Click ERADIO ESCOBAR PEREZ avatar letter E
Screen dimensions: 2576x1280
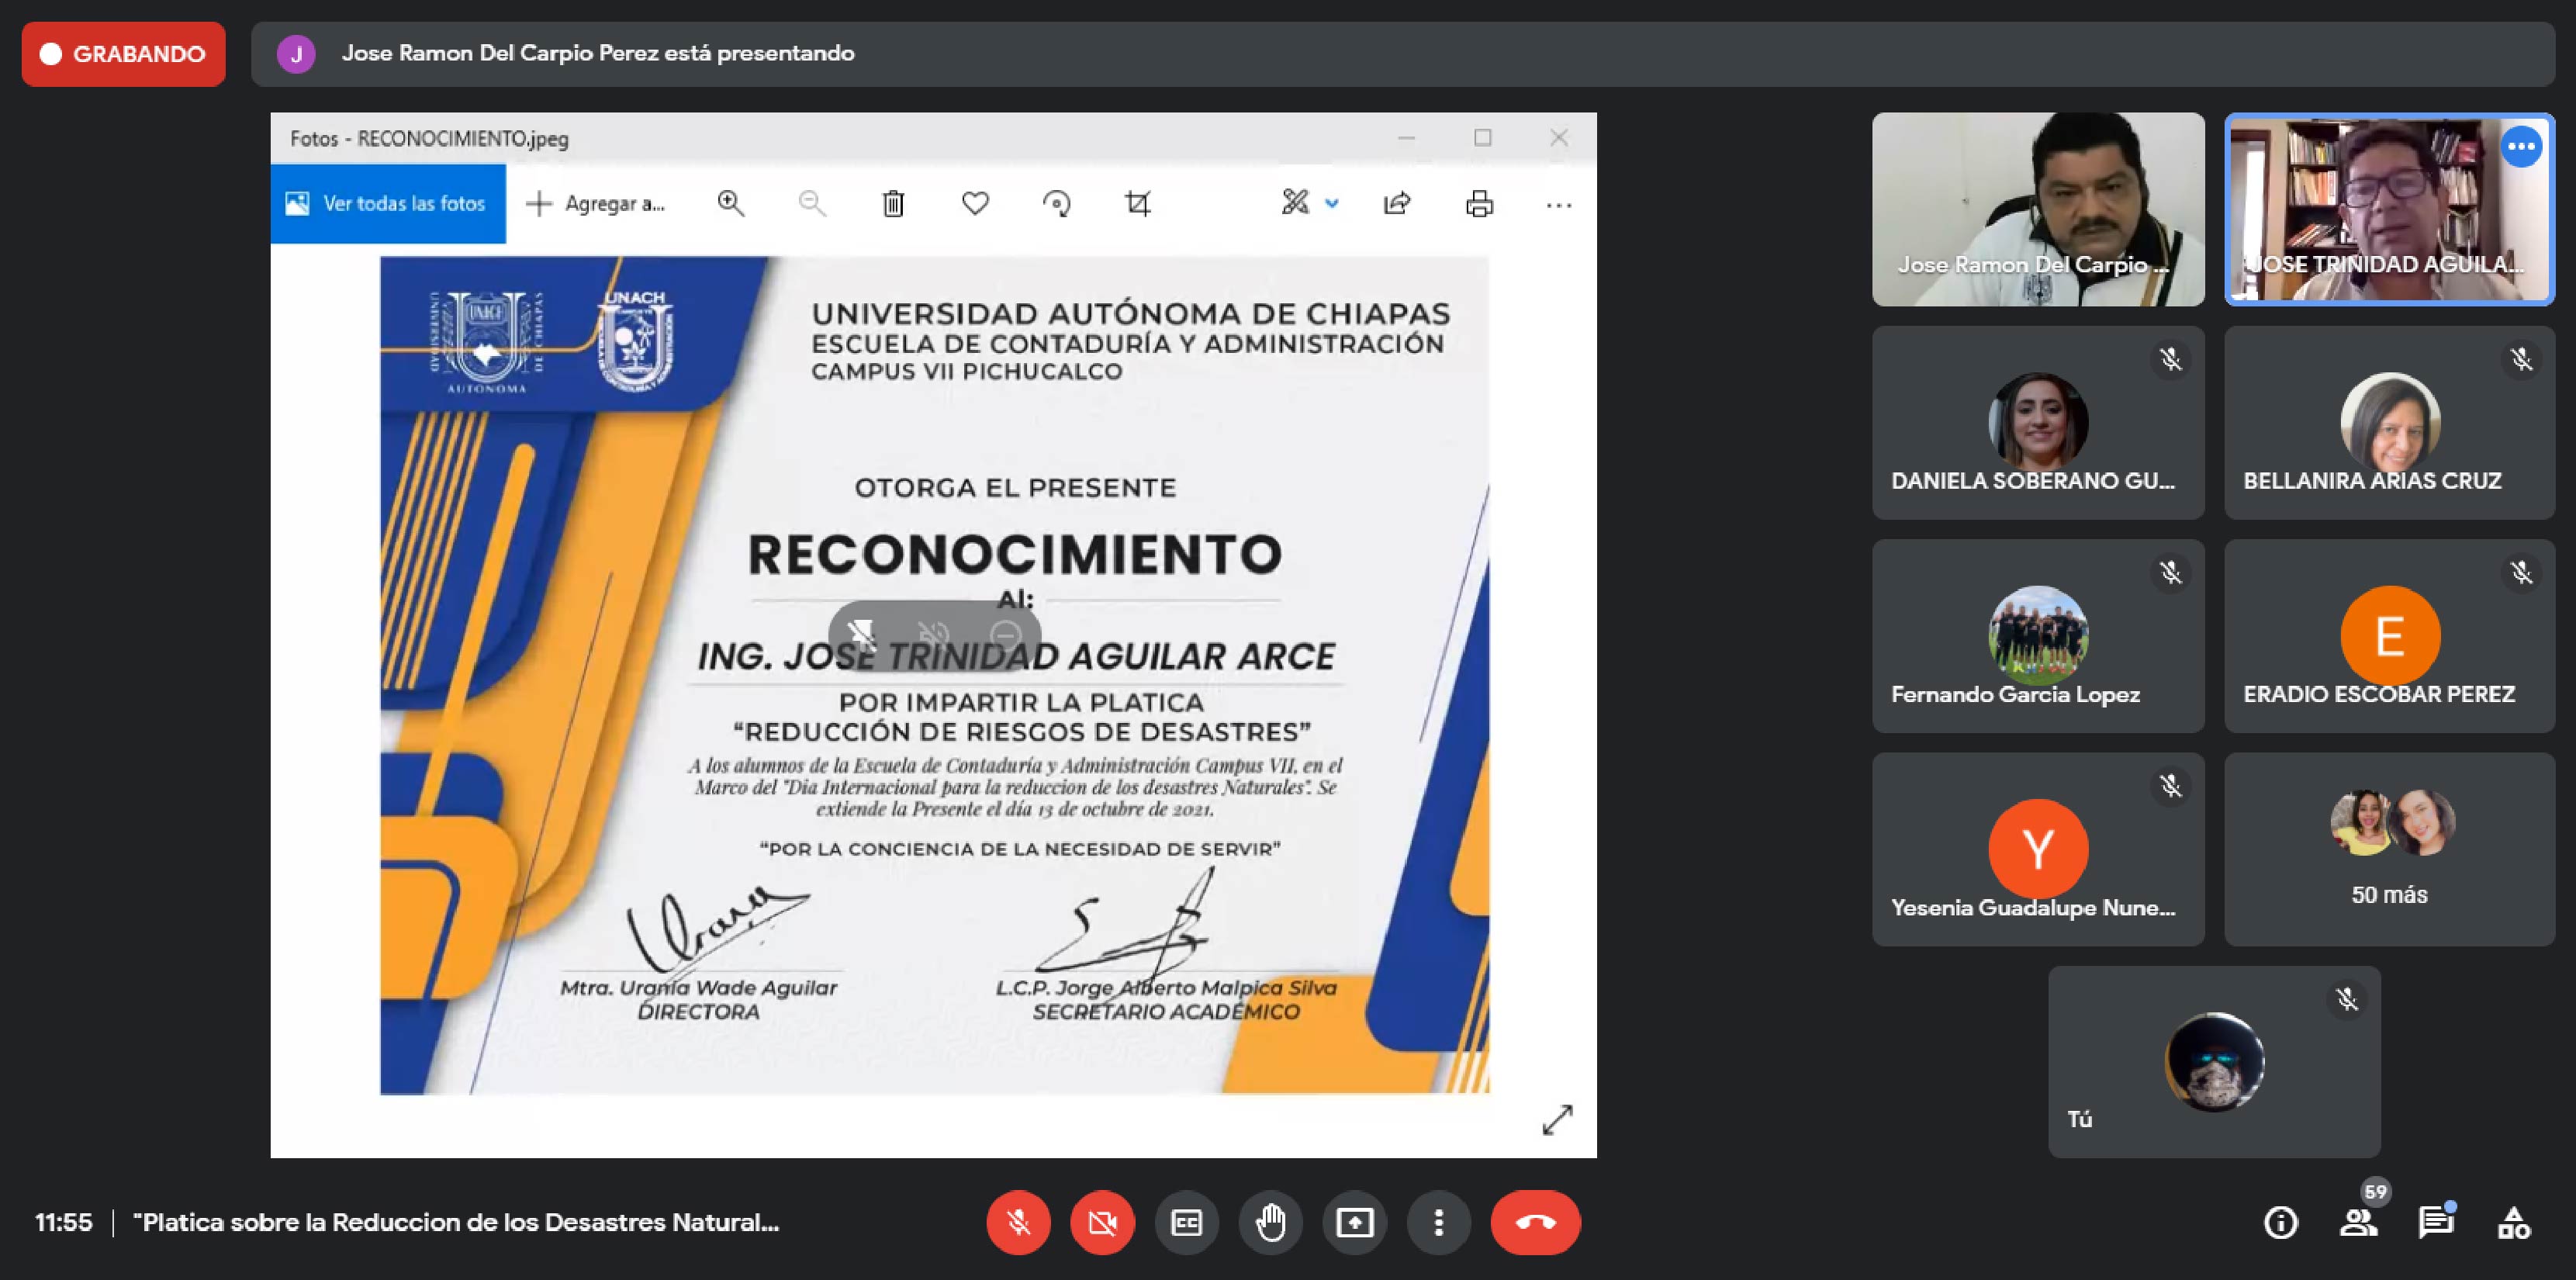(x=2389, y=636)
